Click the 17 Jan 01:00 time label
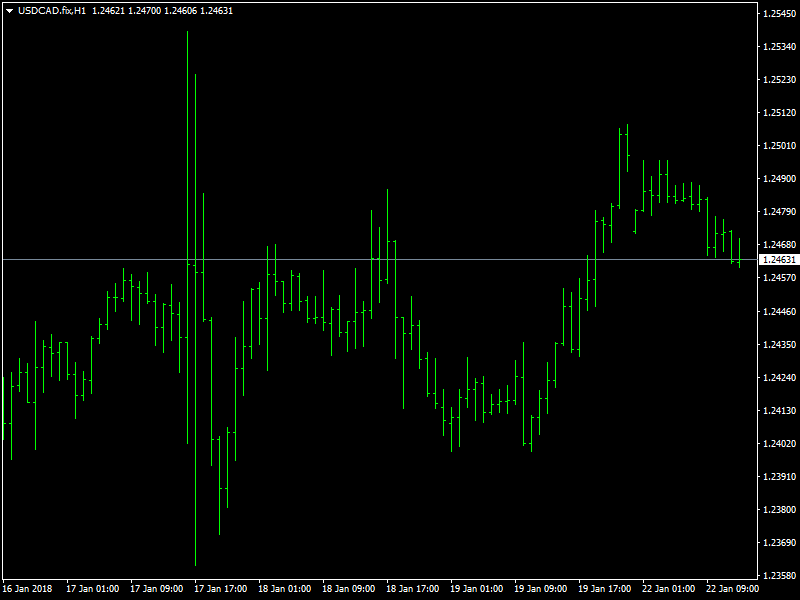Screen dimensions: 800x600 [93, 589]
